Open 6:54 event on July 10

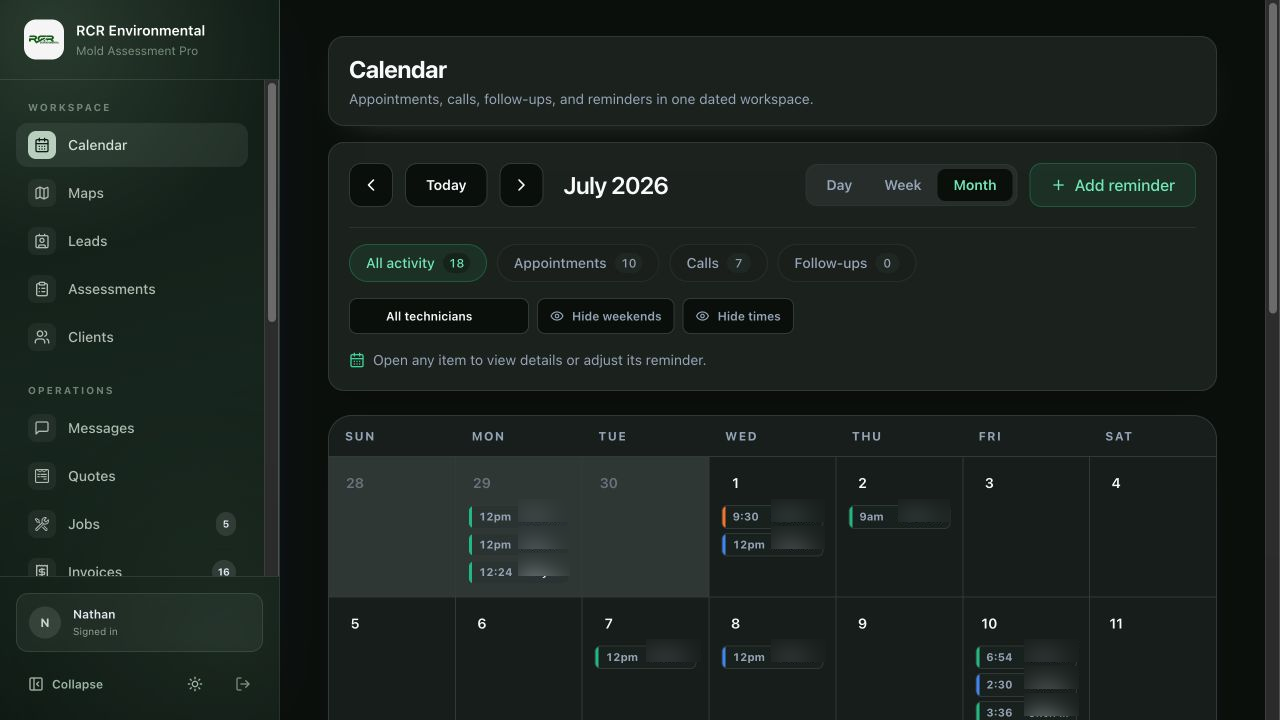coord(1026,657)
